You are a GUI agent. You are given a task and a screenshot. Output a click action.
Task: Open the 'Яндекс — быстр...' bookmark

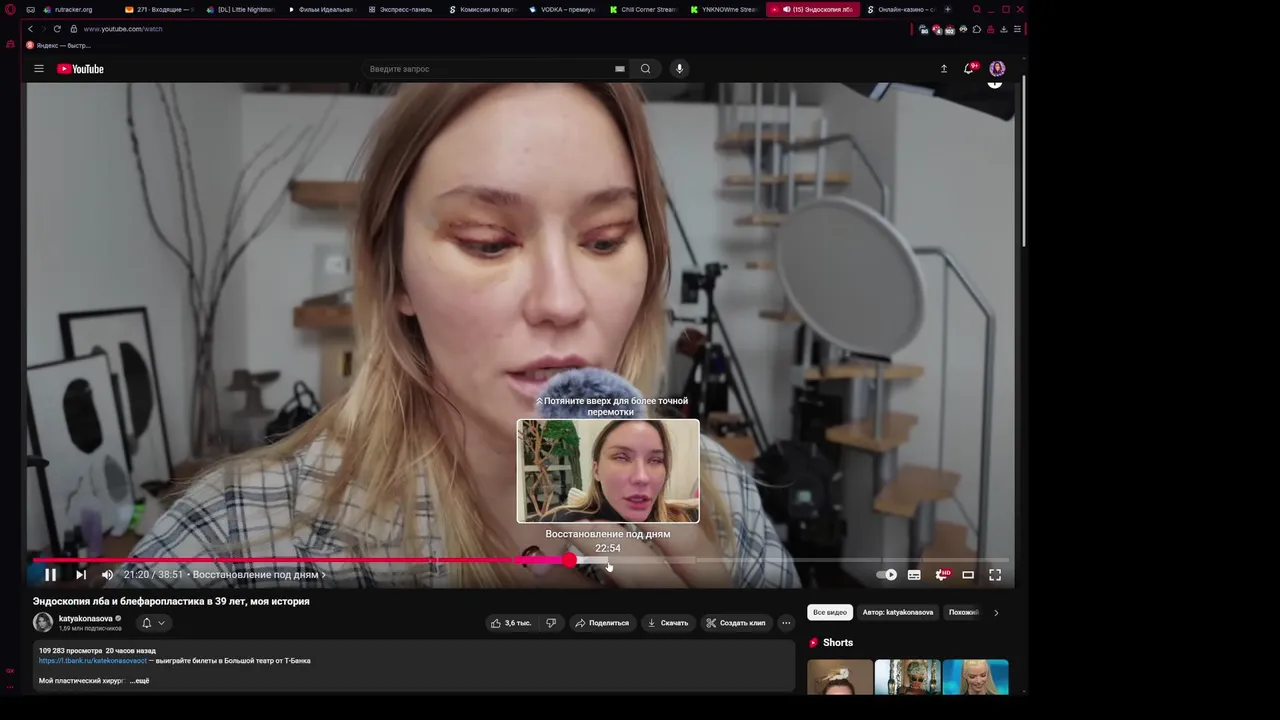point(59,45)
